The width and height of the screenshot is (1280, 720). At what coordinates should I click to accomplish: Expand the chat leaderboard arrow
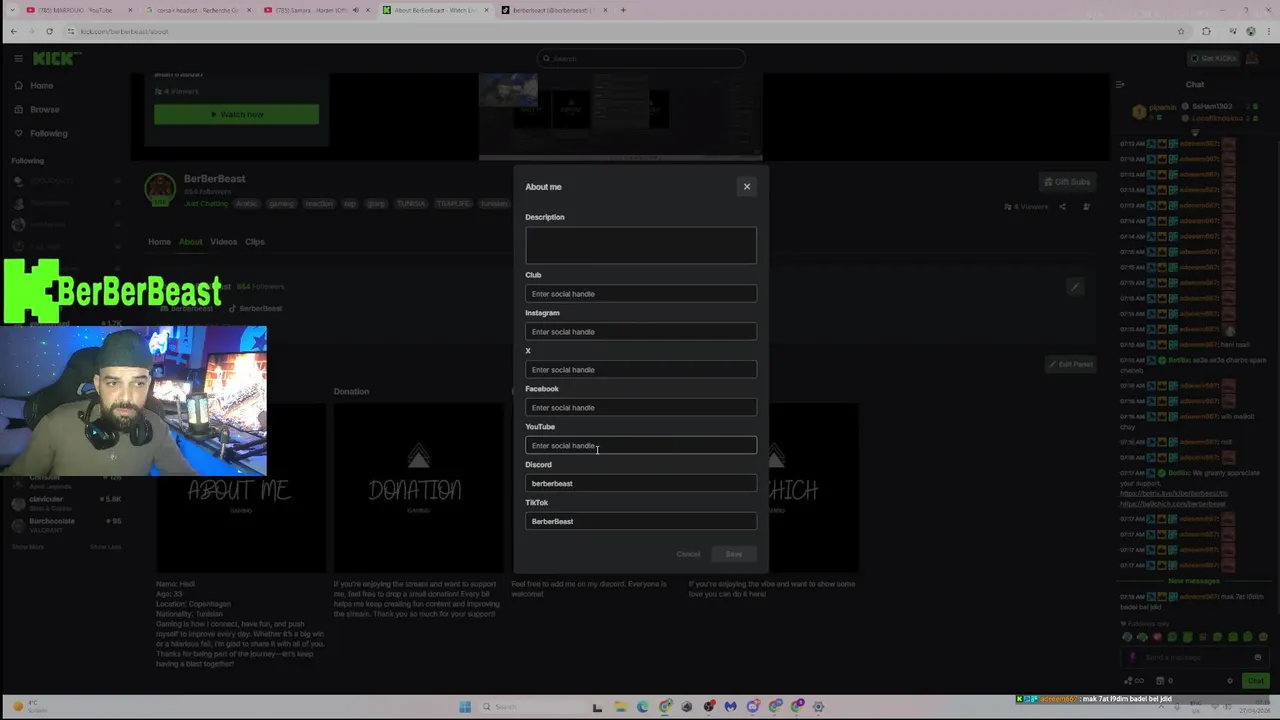coord(1195,133)
